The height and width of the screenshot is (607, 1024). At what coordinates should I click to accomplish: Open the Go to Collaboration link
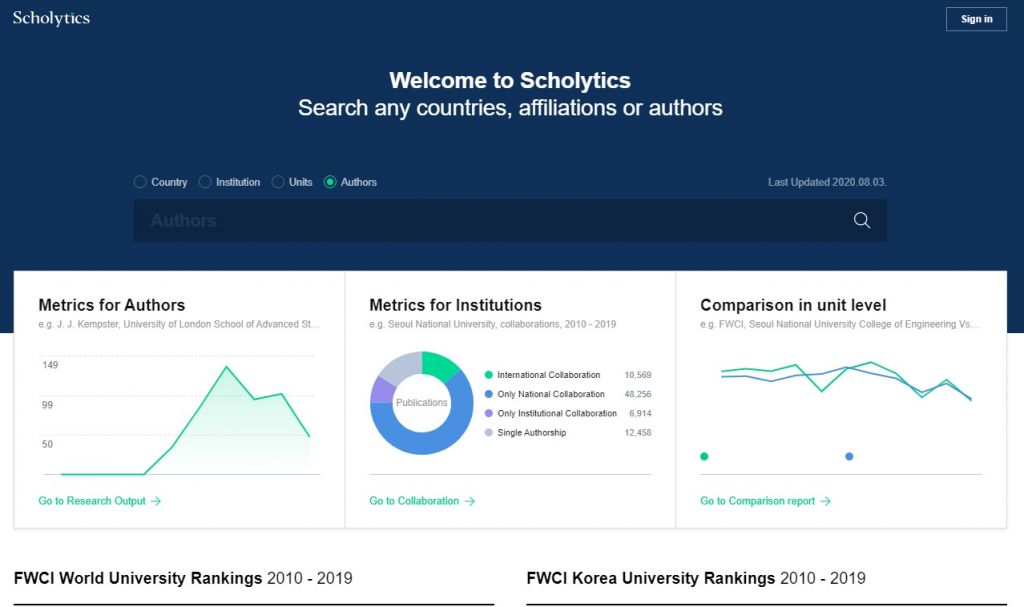[x=421, y=501]
